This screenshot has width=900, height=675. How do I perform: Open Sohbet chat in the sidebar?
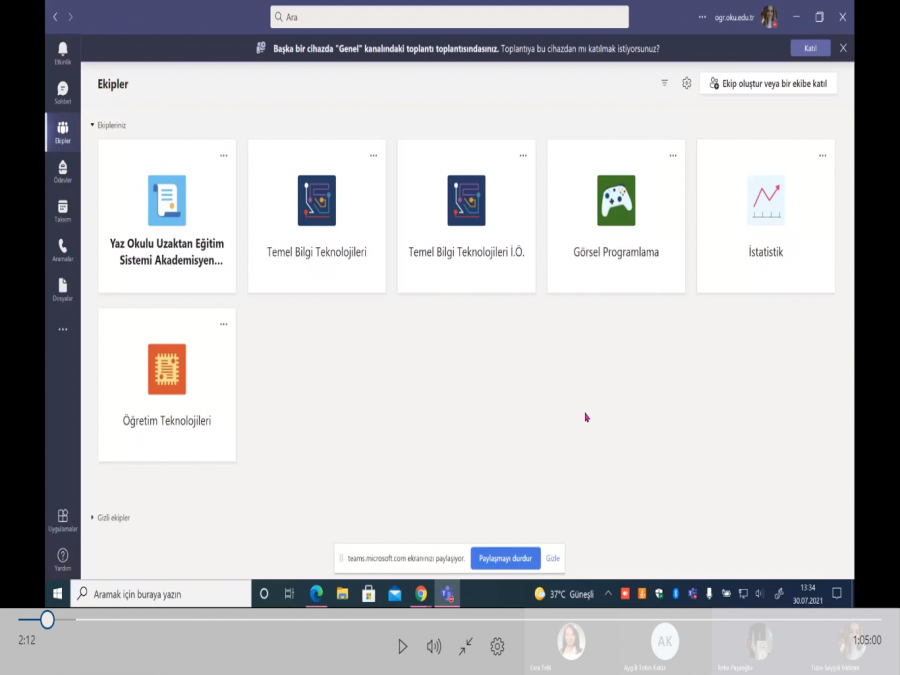63,92
